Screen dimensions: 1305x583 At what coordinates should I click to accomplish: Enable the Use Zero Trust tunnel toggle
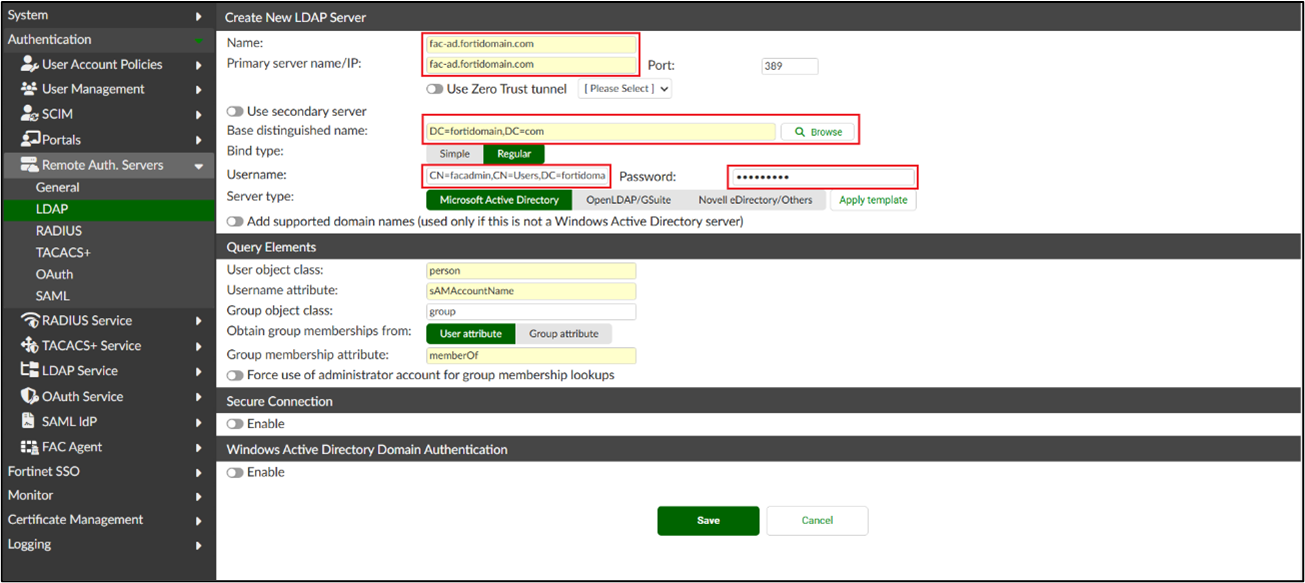(435, 89)
